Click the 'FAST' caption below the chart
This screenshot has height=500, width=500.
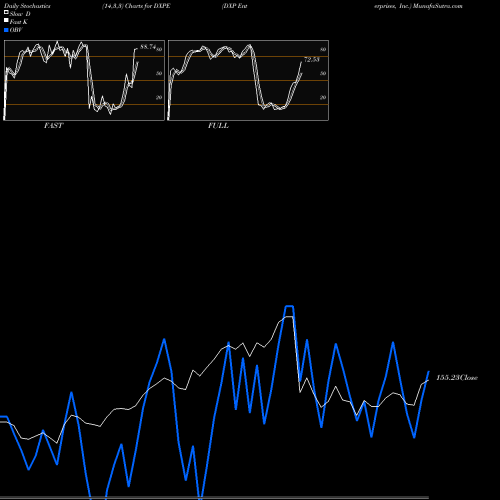53,126
